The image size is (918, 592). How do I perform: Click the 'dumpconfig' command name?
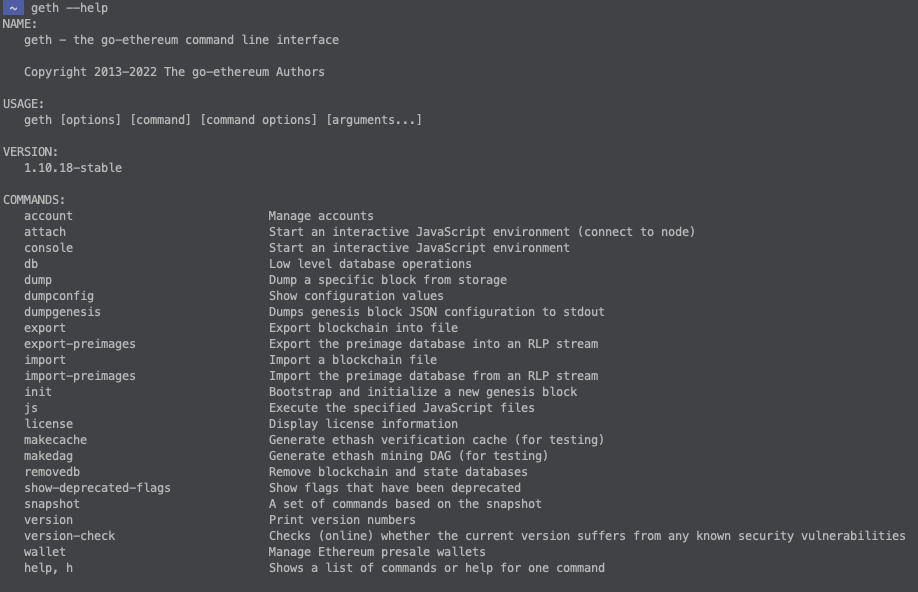pos(59,296)
